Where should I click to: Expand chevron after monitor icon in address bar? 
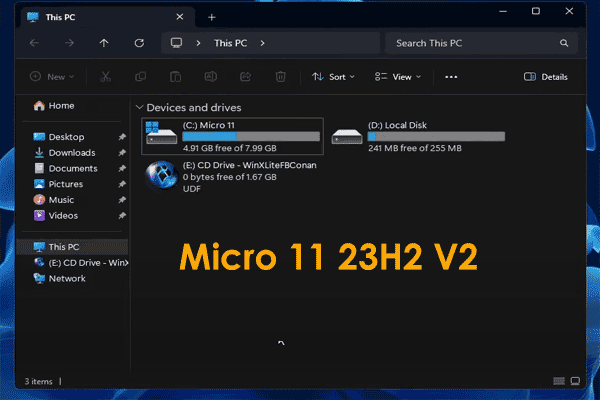tap(198, 43)
